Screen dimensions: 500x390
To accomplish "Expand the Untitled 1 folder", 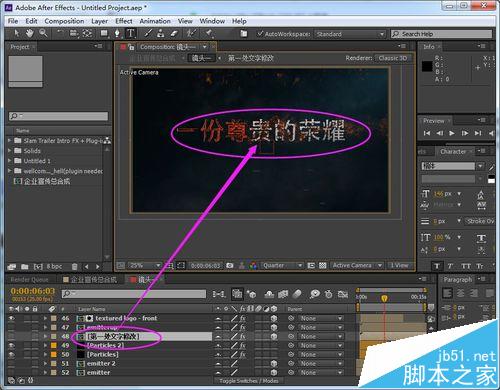I will click(x=10, y=161).
